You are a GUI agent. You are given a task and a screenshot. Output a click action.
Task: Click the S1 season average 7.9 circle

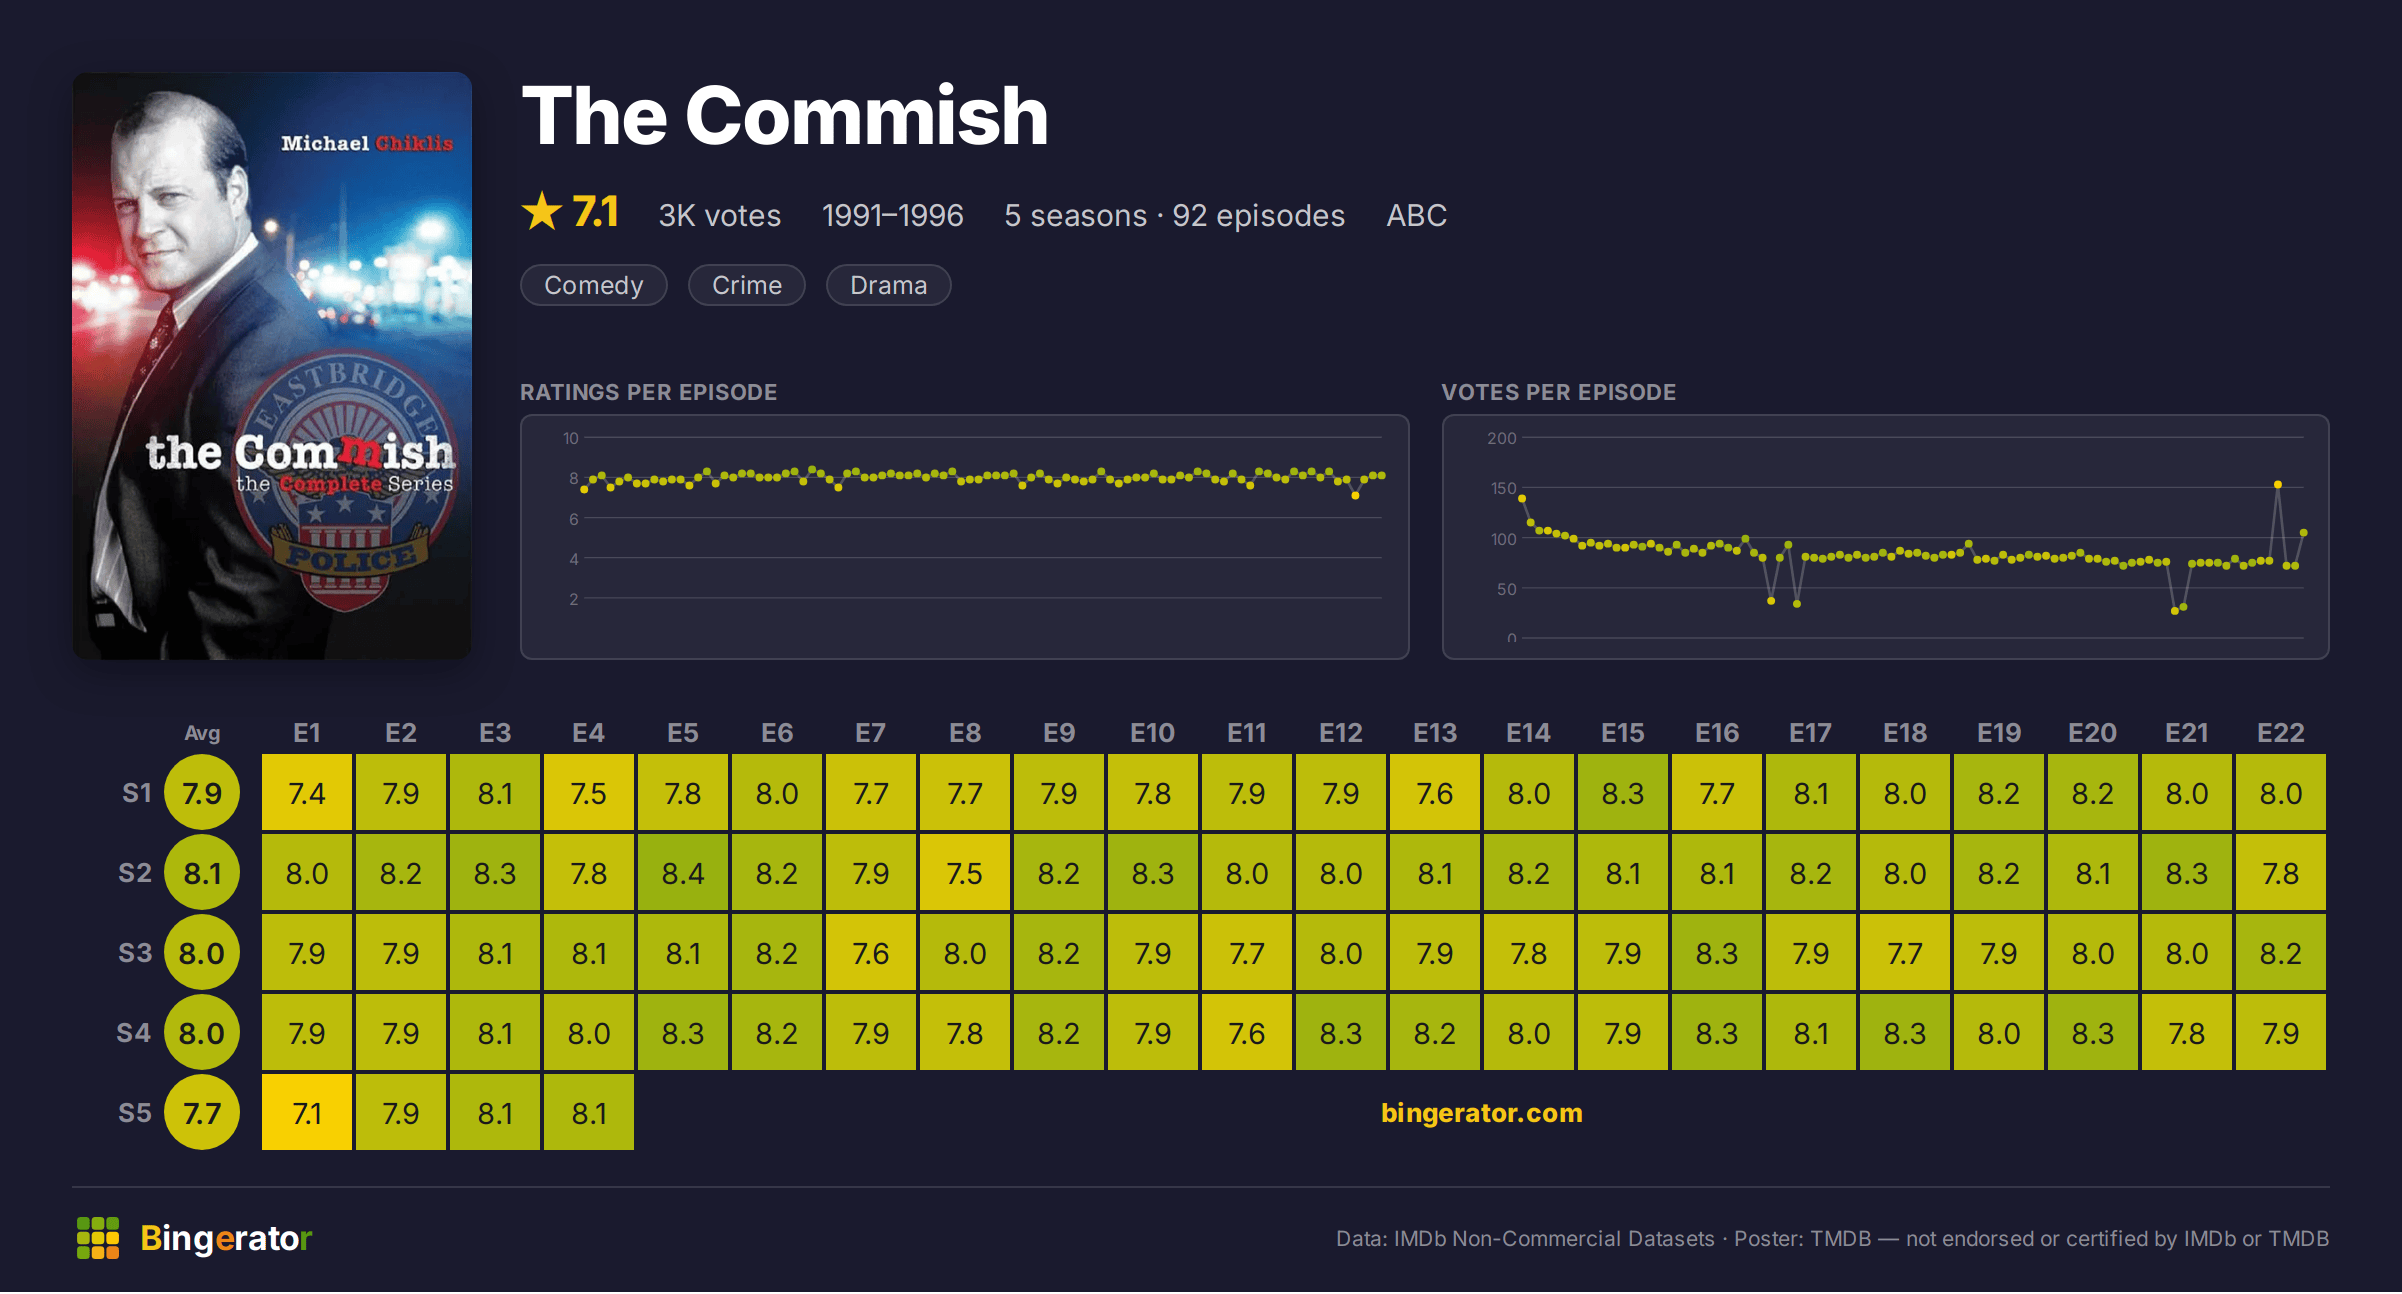(202, 793)
